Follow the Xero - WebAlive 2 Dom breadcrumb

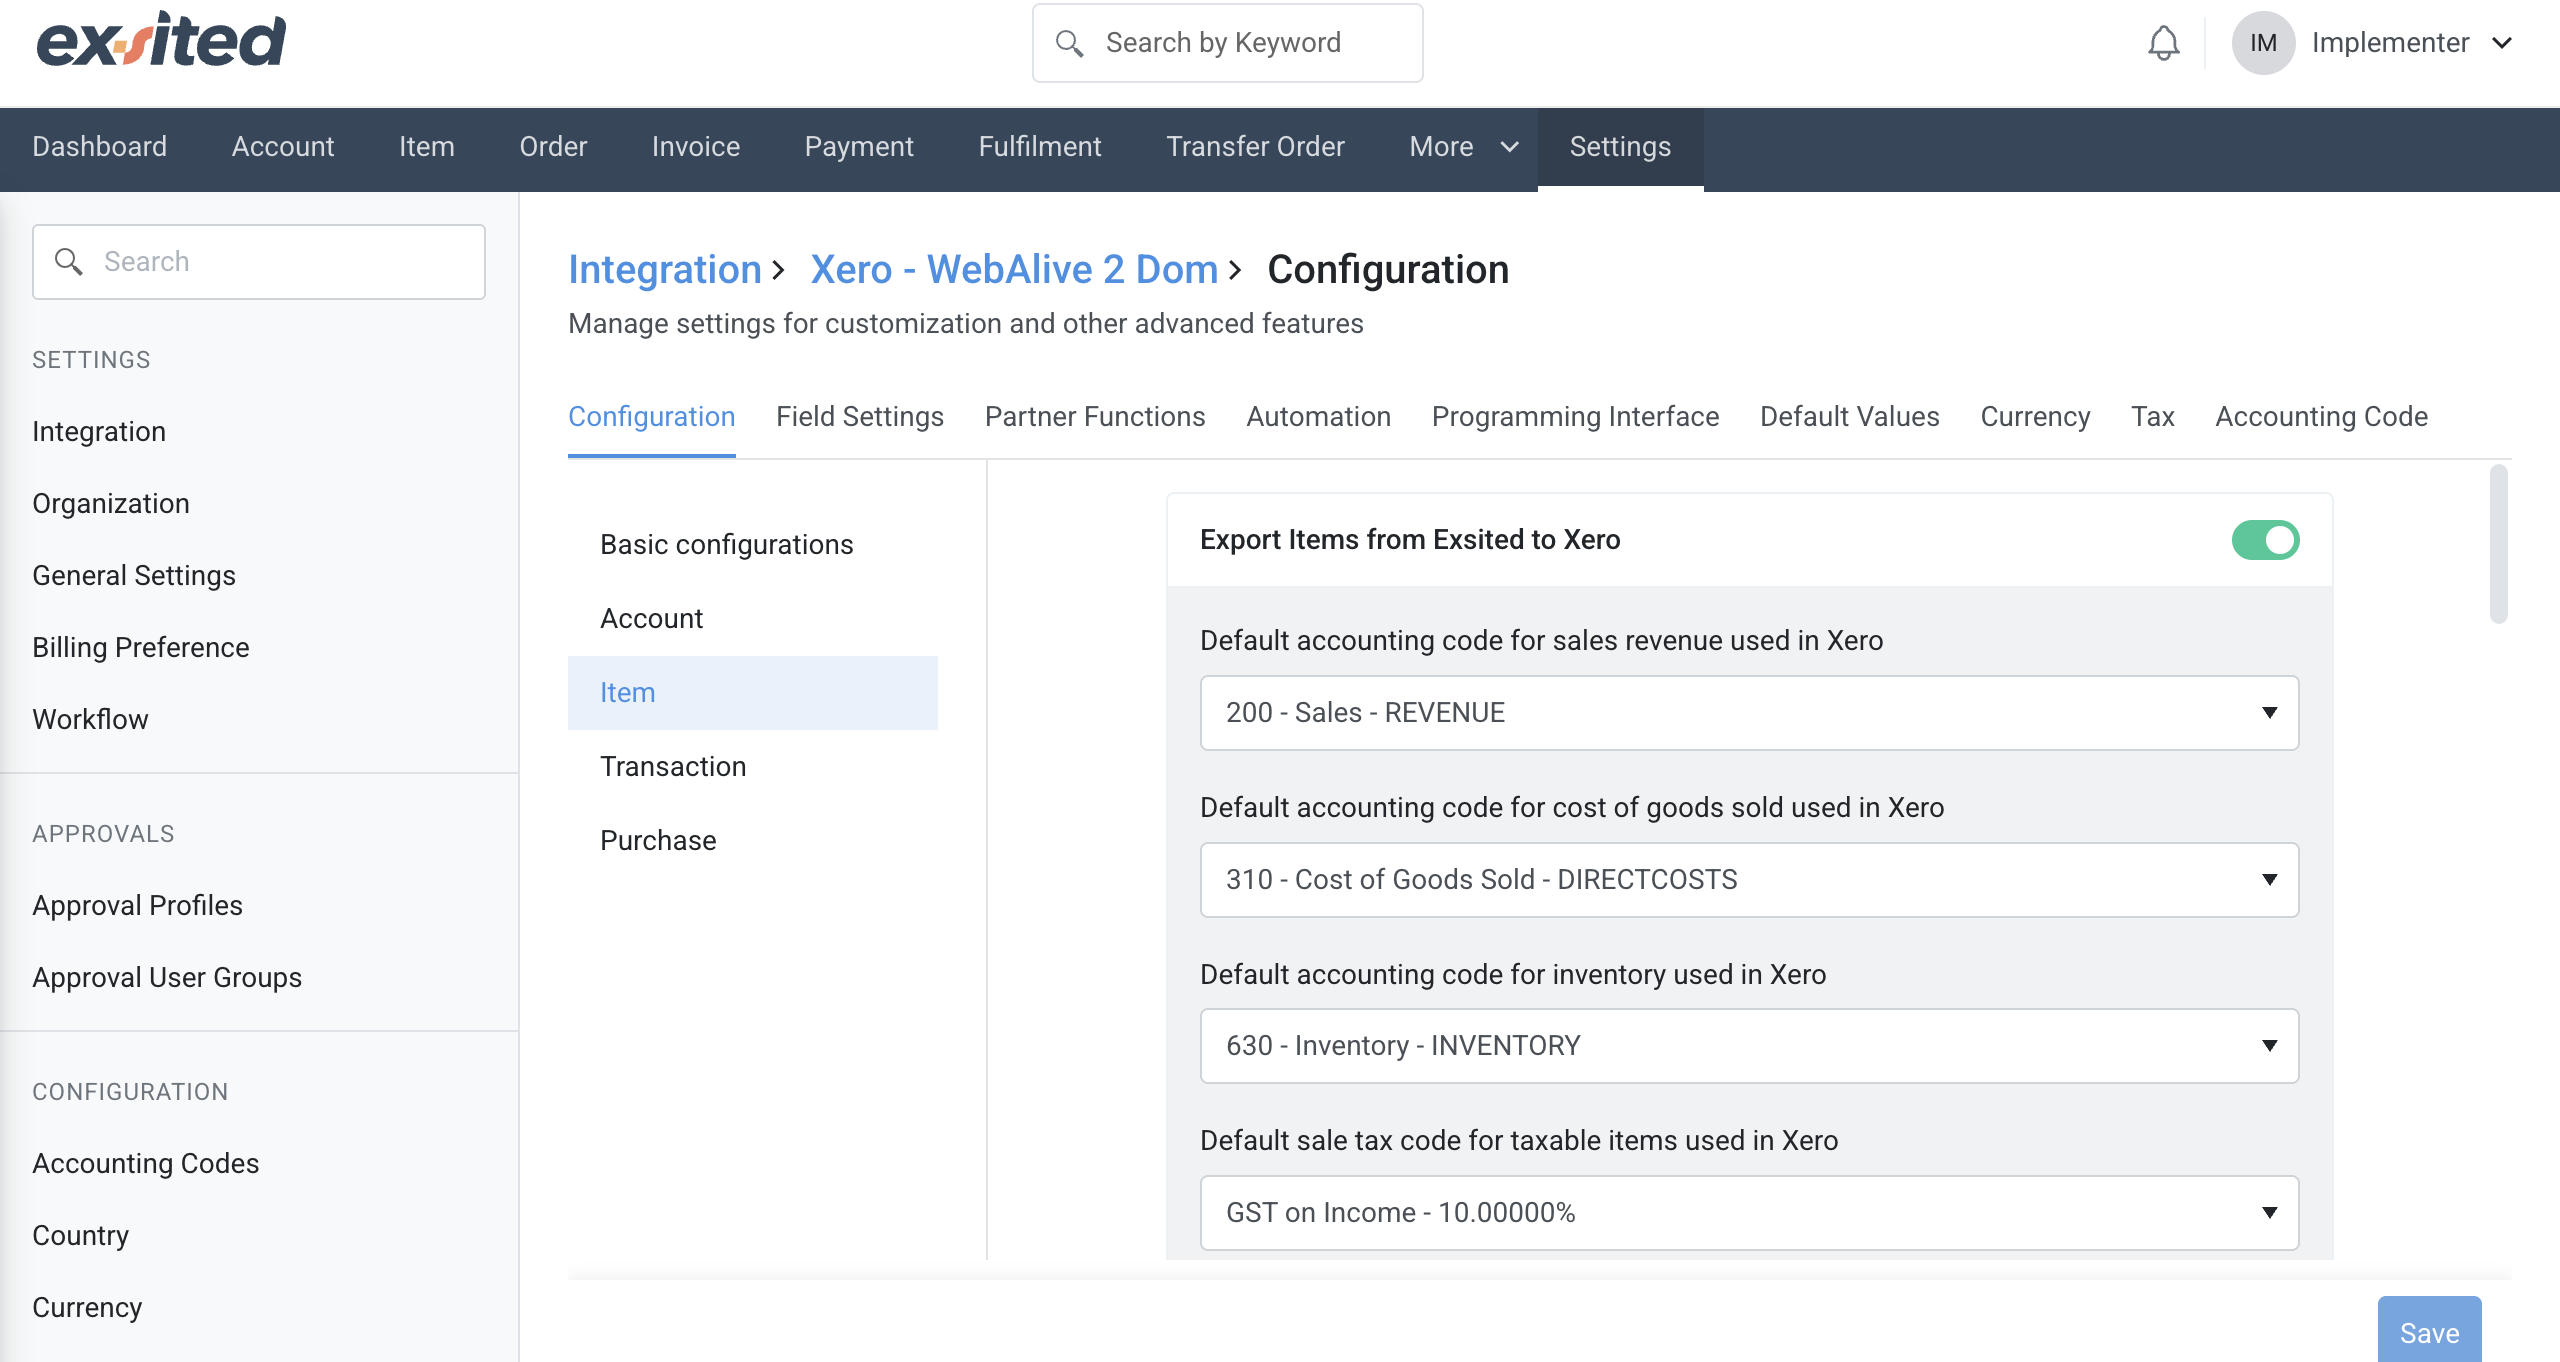click(1014, 270)
